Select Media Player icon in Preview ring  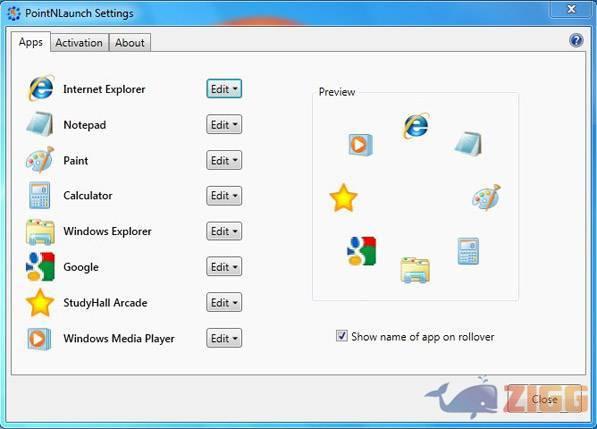(x=361, y=145)
